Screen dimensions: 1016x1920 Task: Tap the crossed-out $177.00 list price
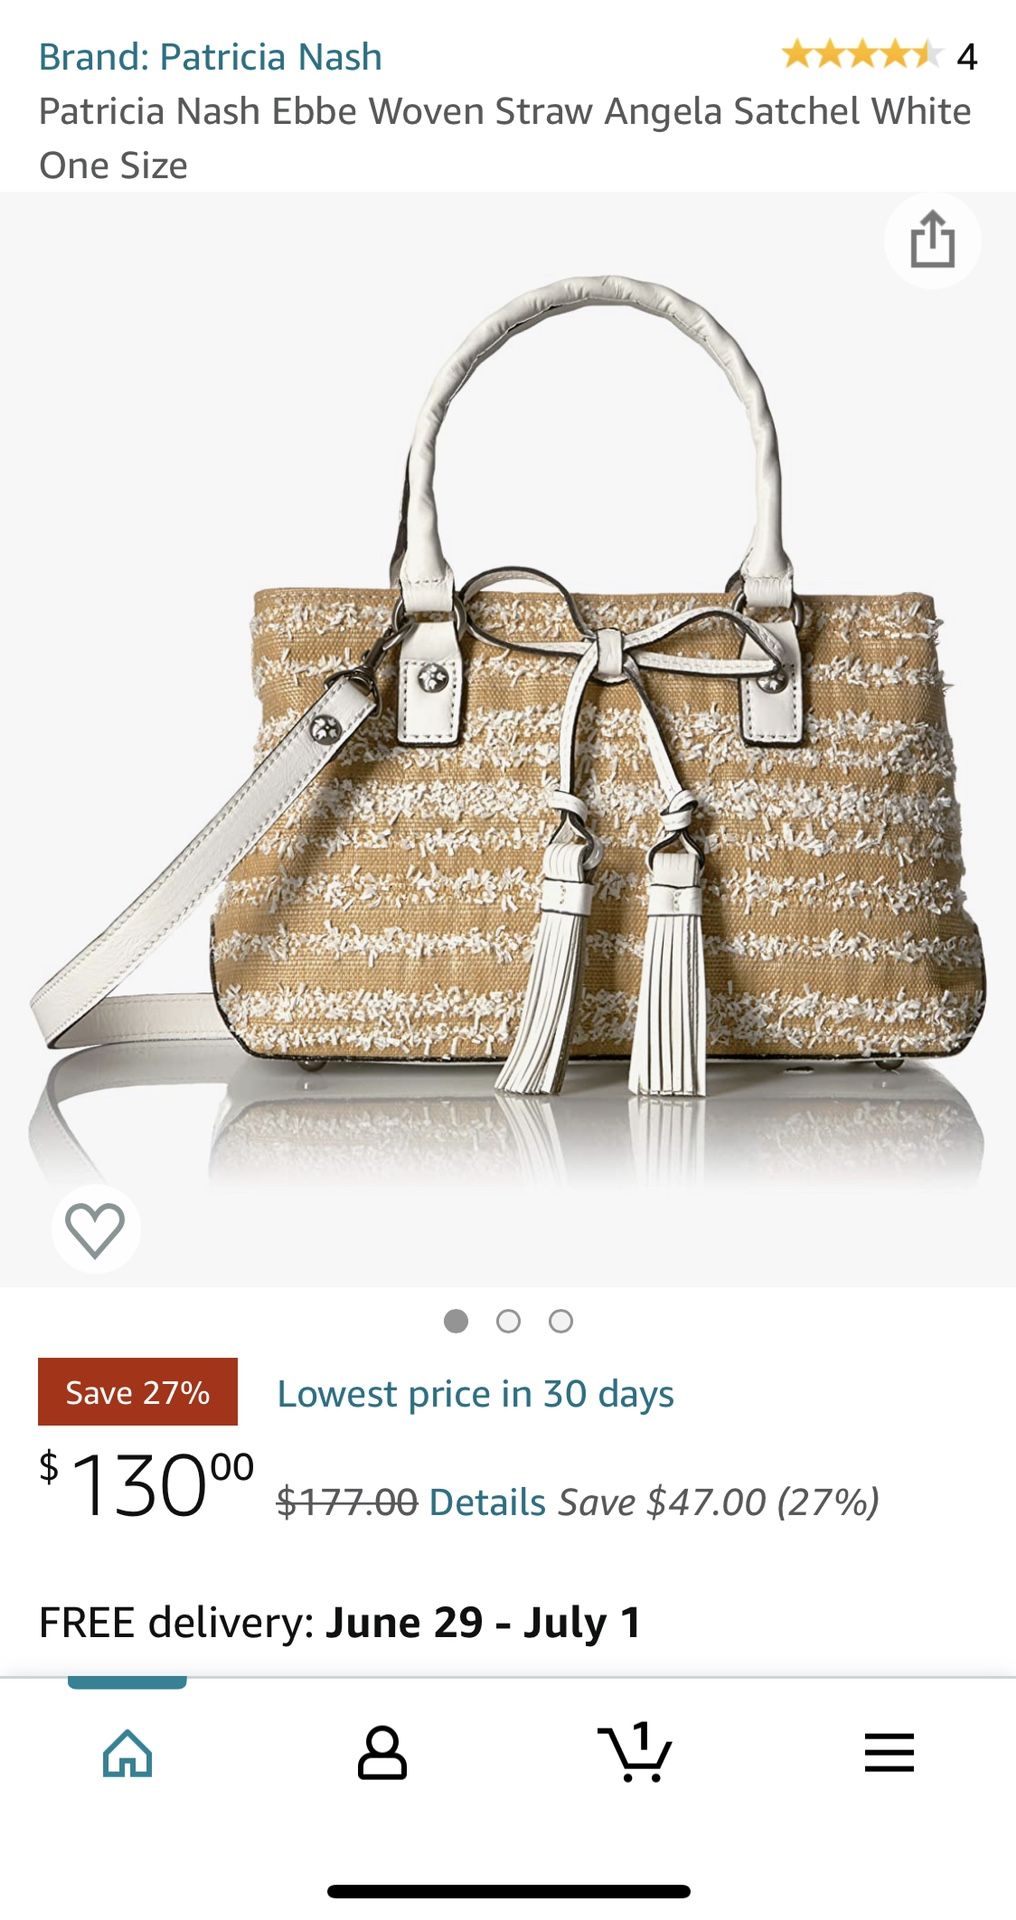point(347,1502)
